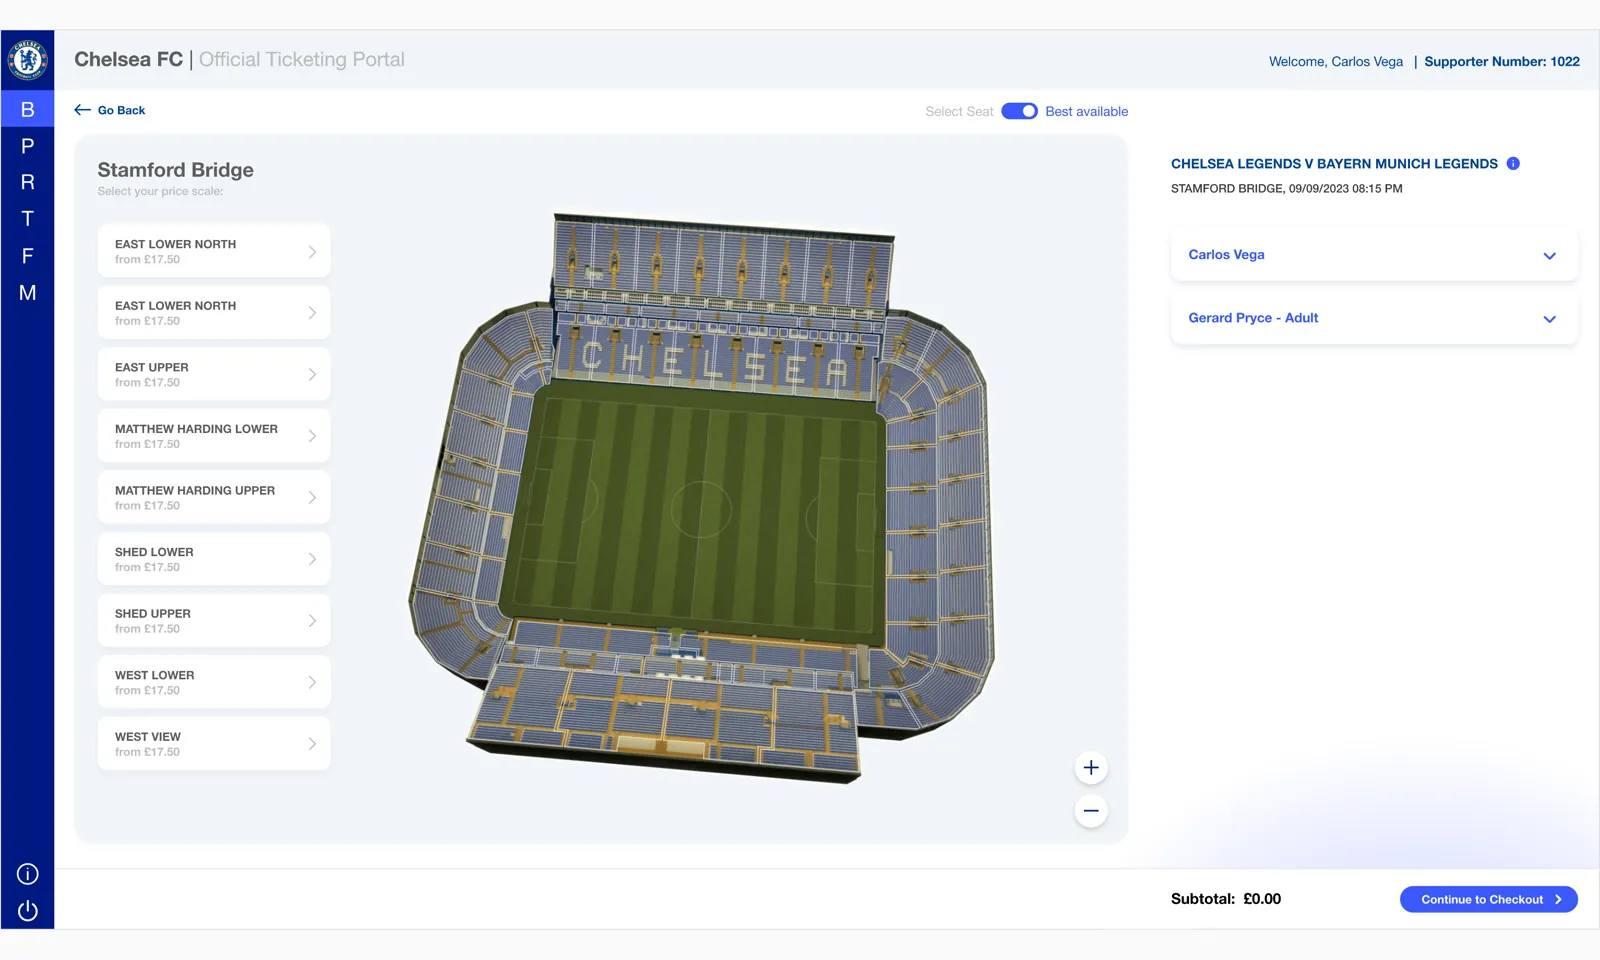Zoom in on the stadium map with plus
Image resolution: width=1600 pixels, height=960 pixels.
[1091, 768]
